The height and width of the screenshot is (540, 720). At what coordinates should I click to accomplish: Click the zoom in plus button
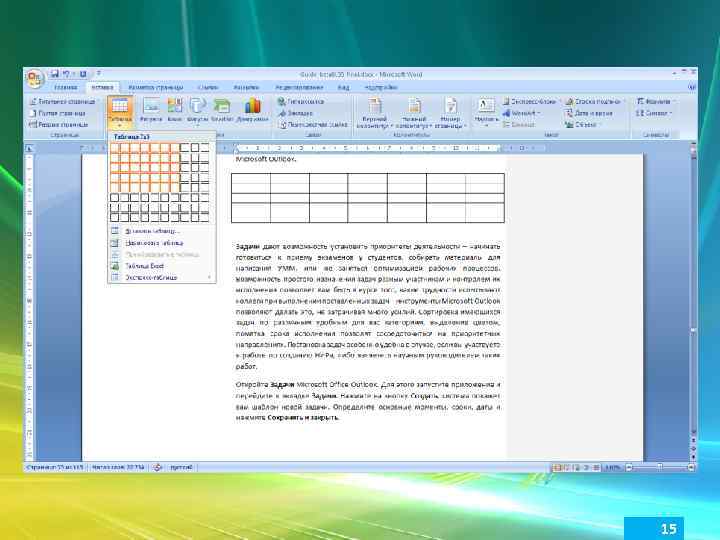[x=690, y=467]
